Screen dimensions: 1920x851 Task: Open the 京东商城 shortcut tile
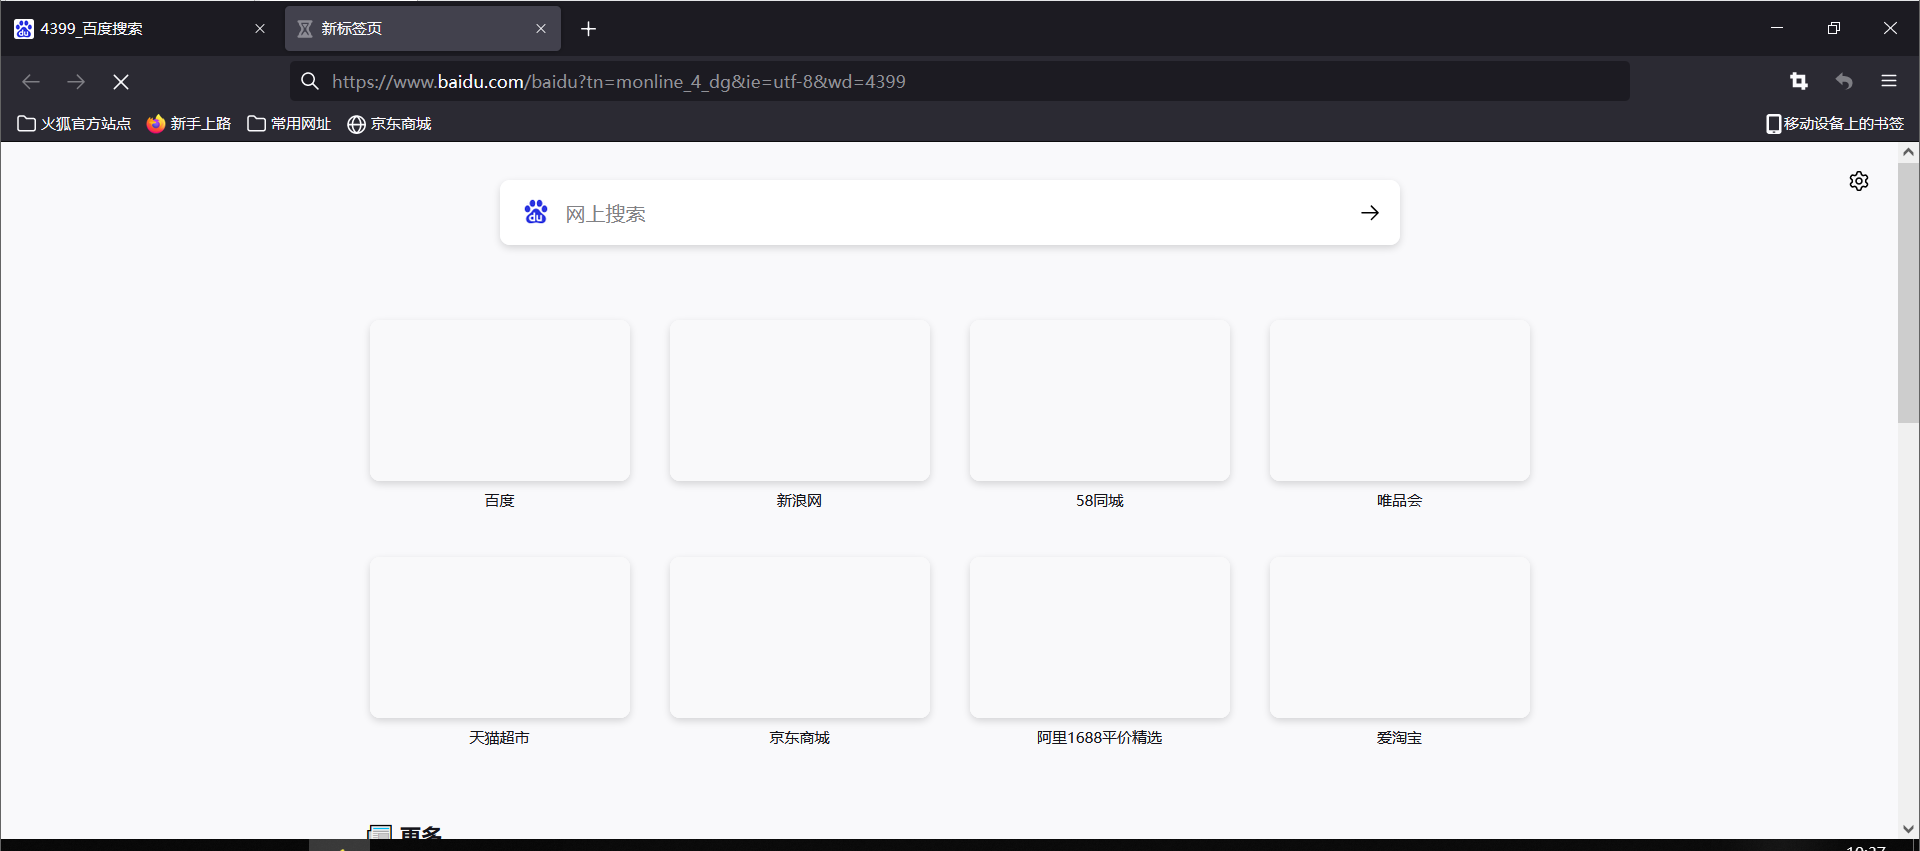pyautogui.click(x=800, y=637)
